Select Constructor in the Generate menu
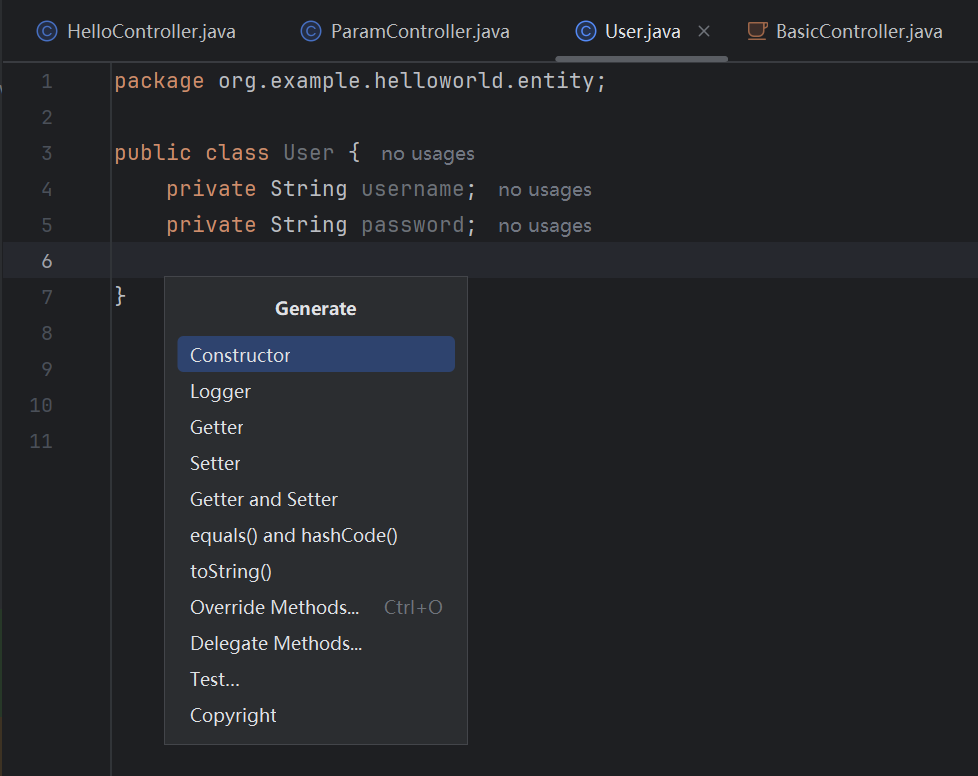The height and width of the screenshot is (776, 978). point(240,355)
